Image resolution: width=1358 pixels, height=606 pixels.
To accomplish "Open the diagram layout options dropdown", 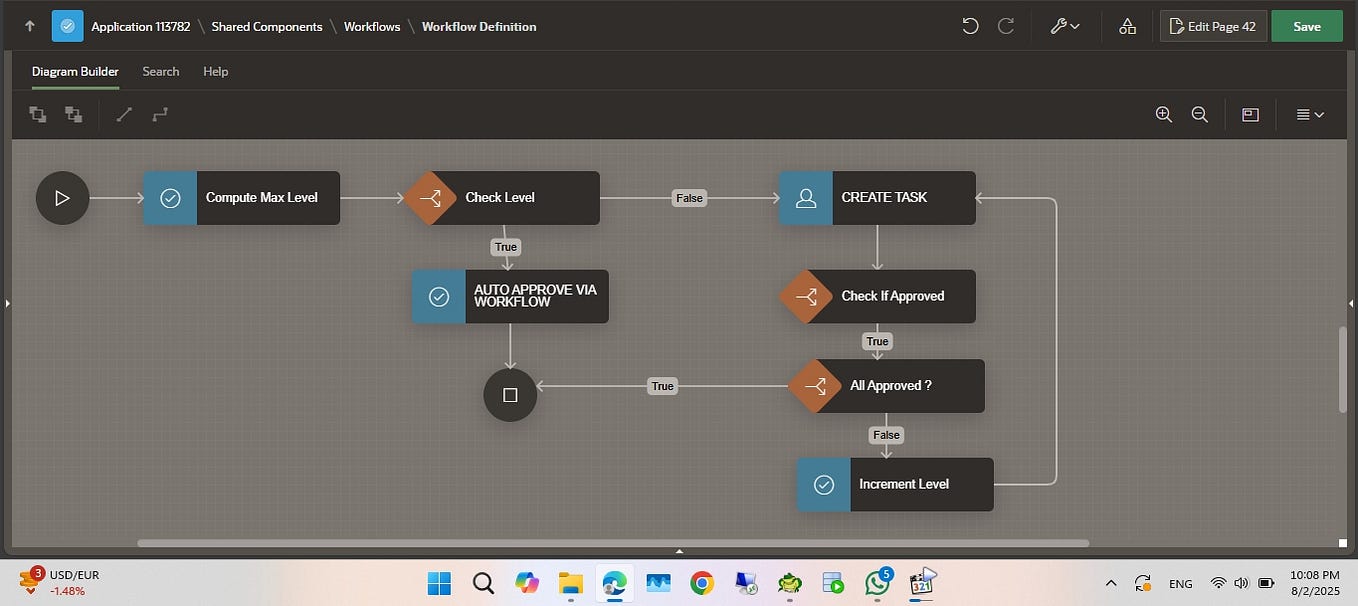I will click(x=1309, y=114).
